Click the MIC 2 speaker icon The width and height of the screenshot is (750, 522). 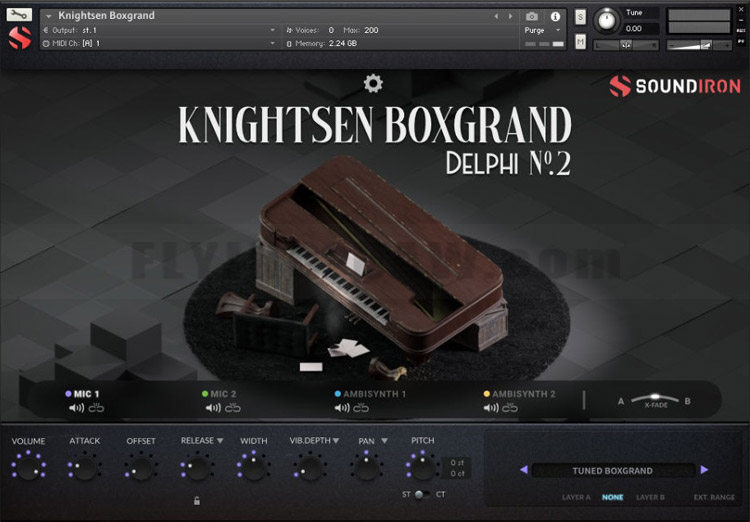[x=213, y=408]
